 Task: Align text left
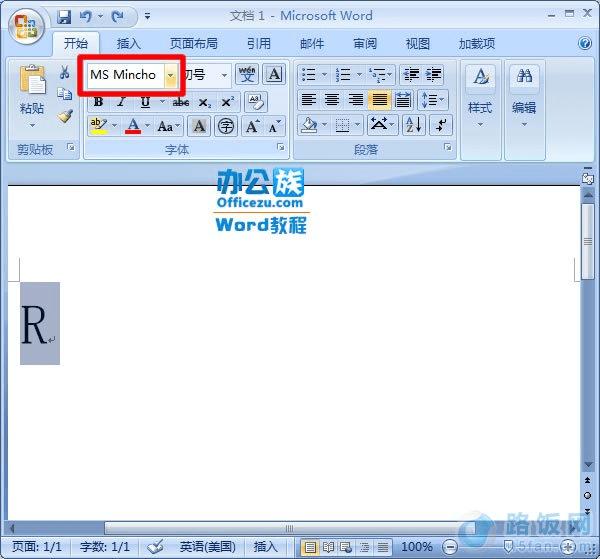[x=308, y=100]
